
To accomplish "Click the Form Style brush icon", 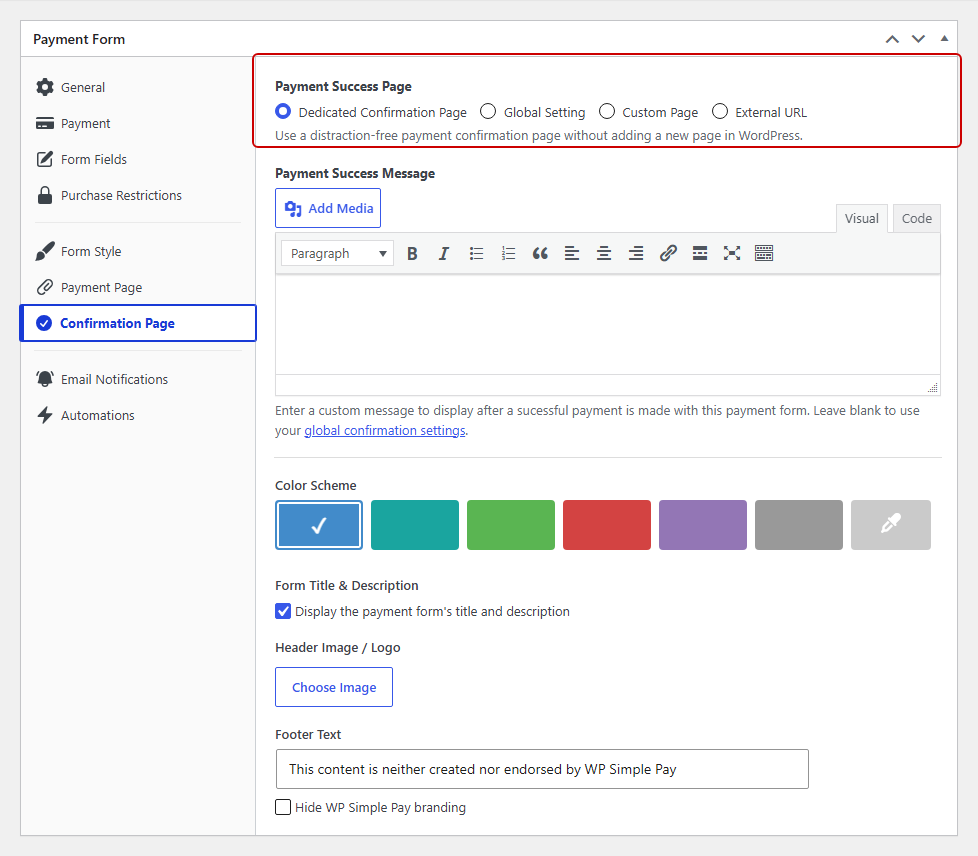I will (x=45, y=251).
